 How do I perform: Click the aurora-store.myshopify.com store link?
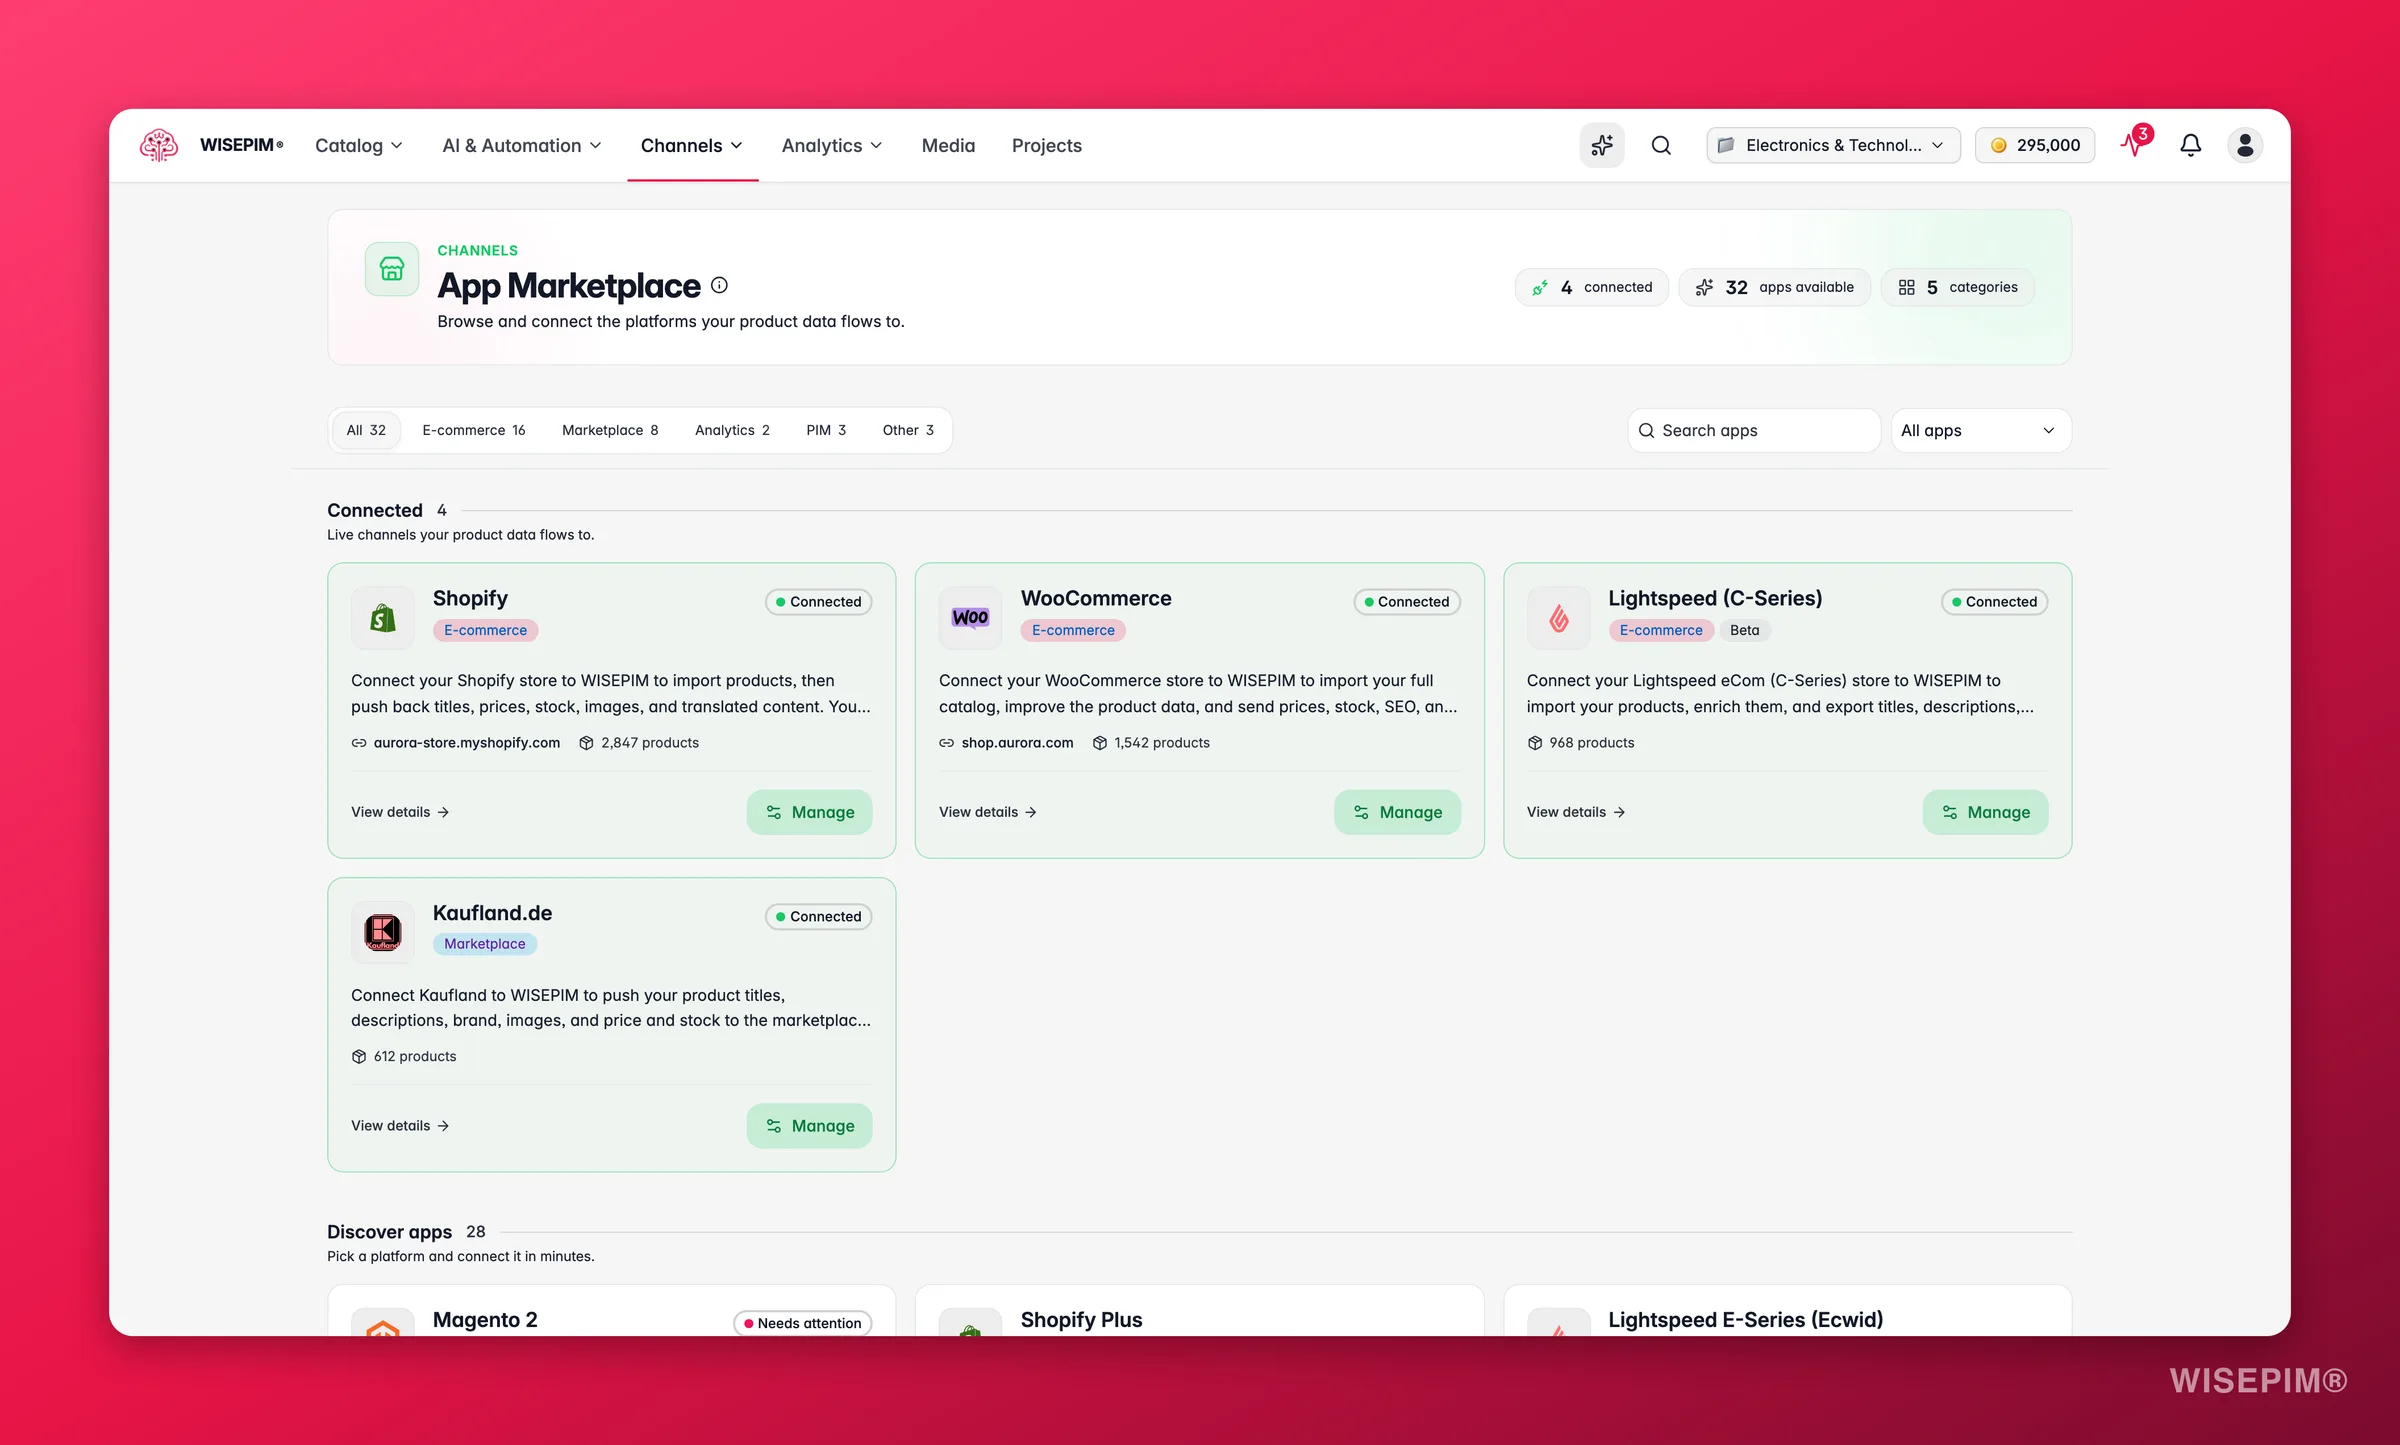(456, 743)
